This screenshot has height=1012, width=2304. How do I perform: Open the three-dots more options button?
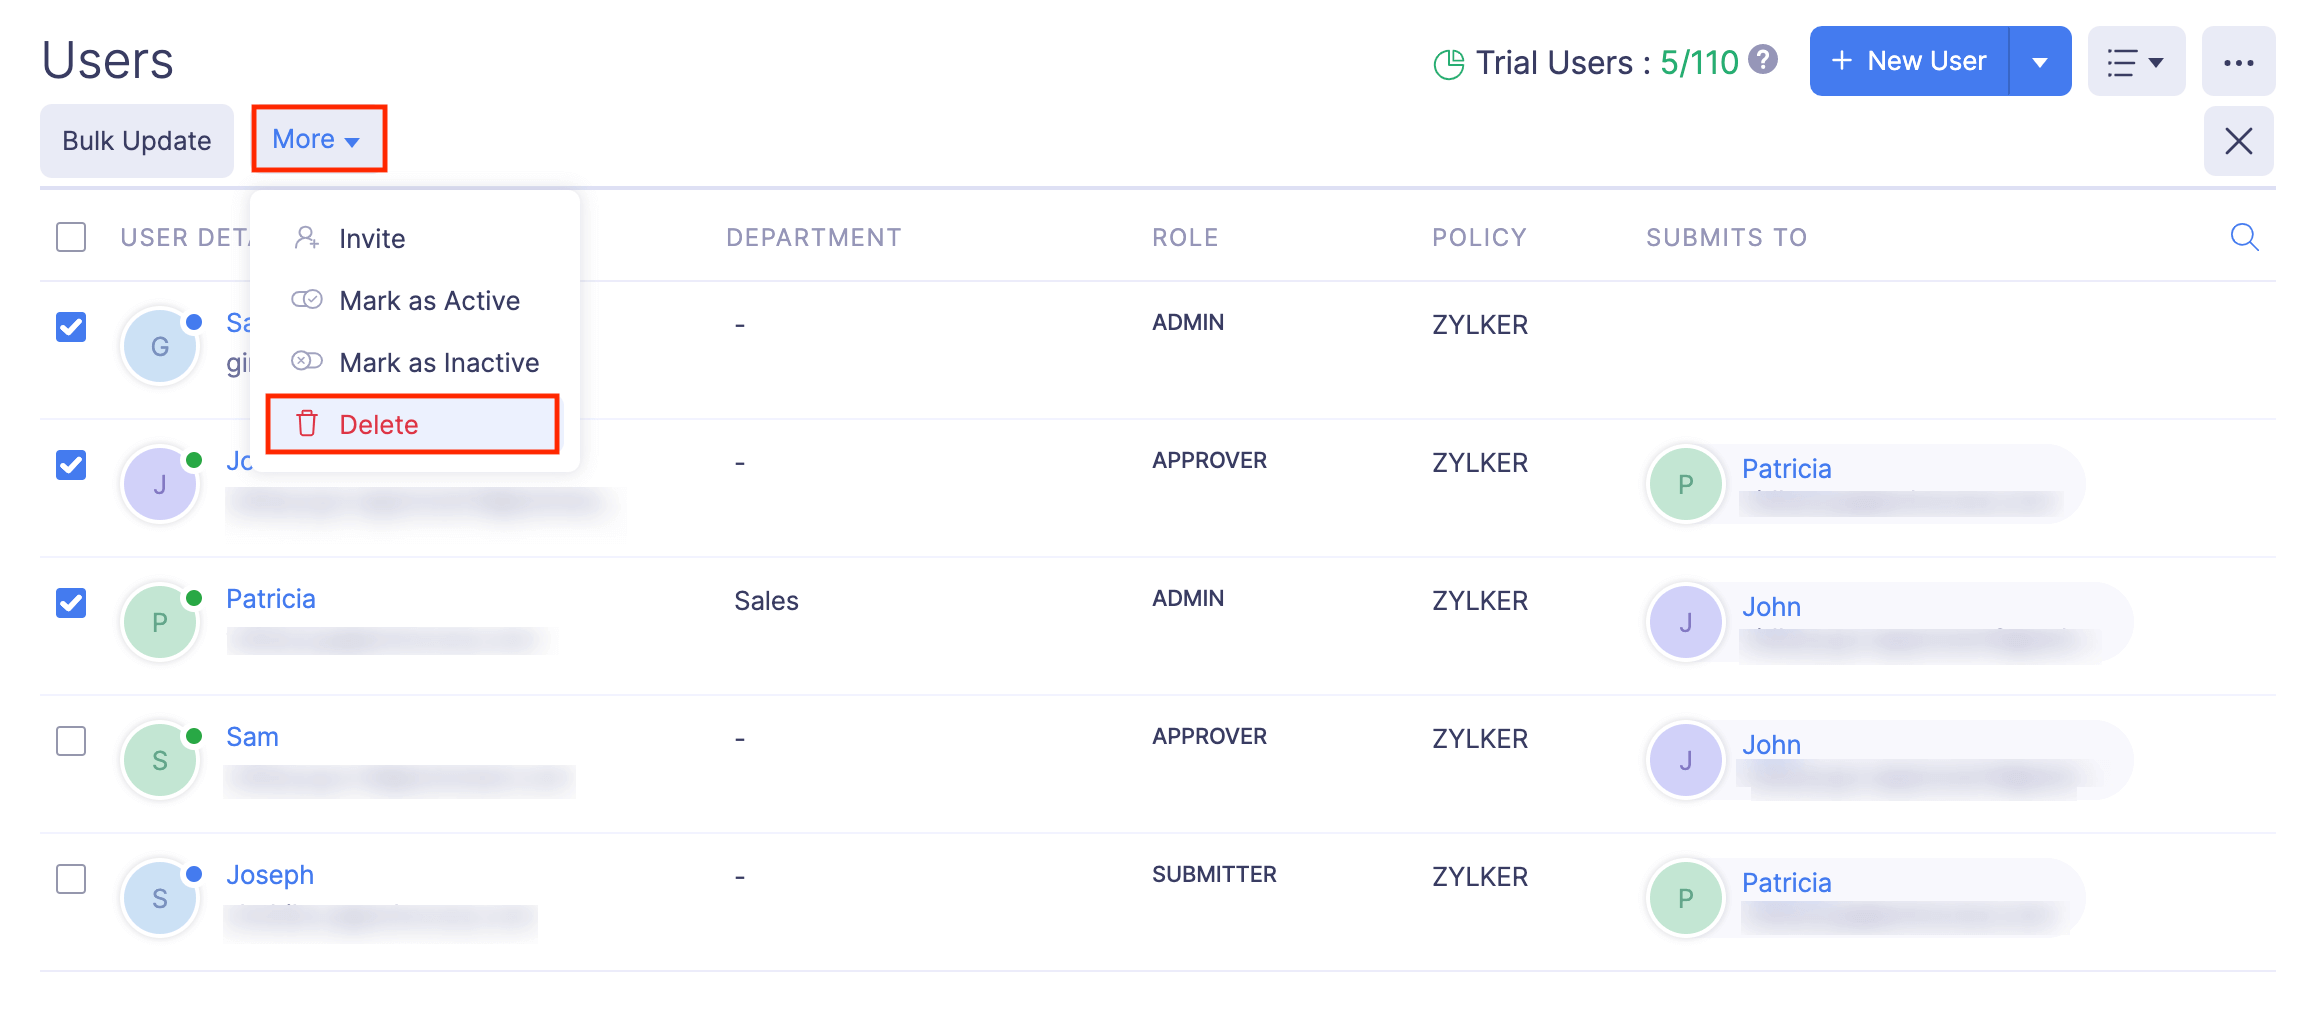coord(2238,62)
